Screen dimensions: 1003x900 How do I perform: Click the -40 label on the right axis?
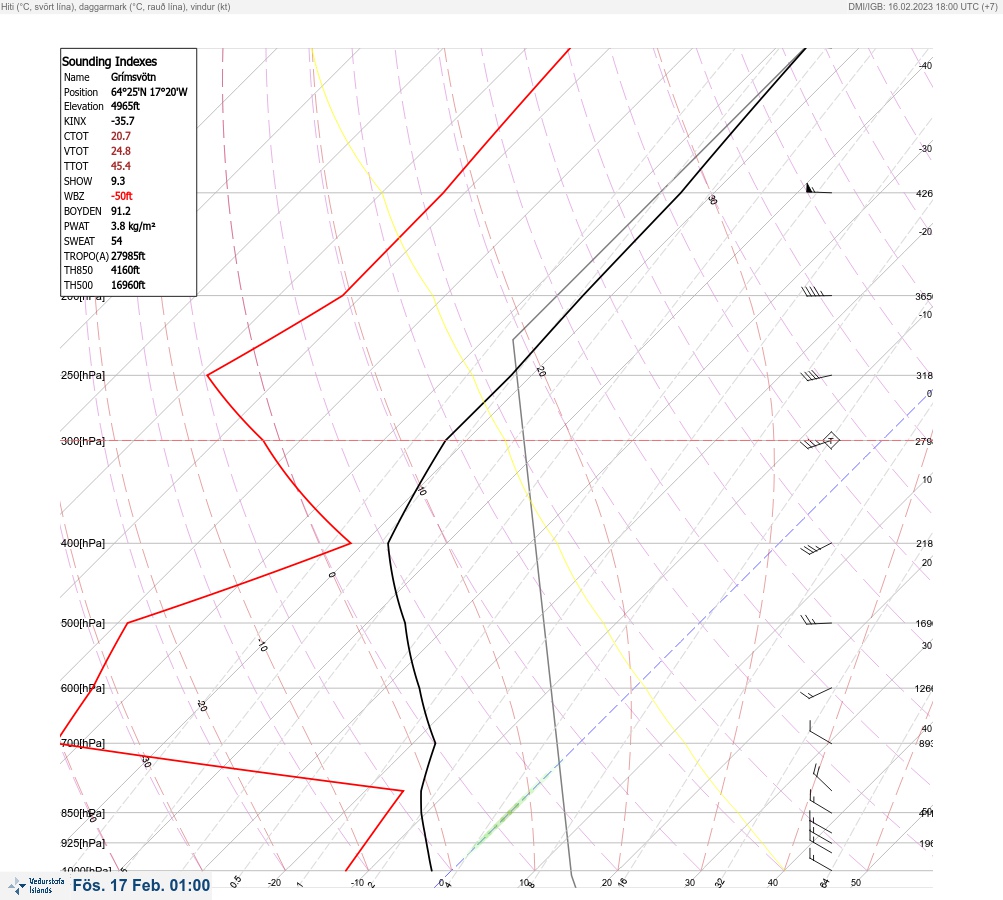[x=926, y=65]
